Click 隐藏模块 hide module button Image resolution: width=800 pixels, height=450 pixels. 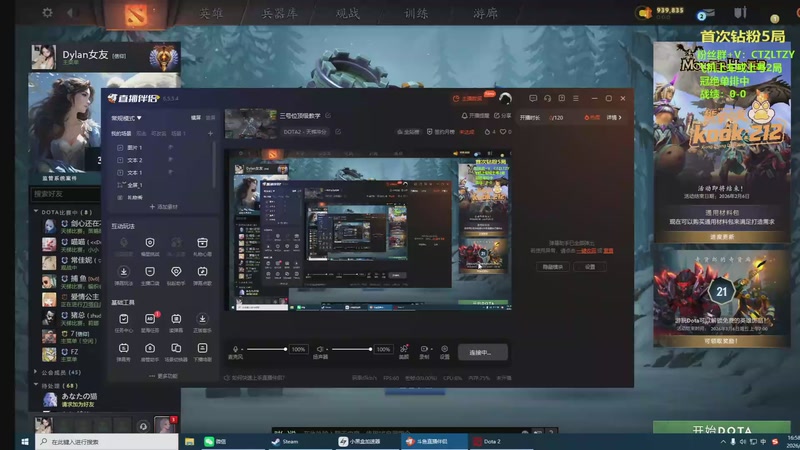click(553, 267)
